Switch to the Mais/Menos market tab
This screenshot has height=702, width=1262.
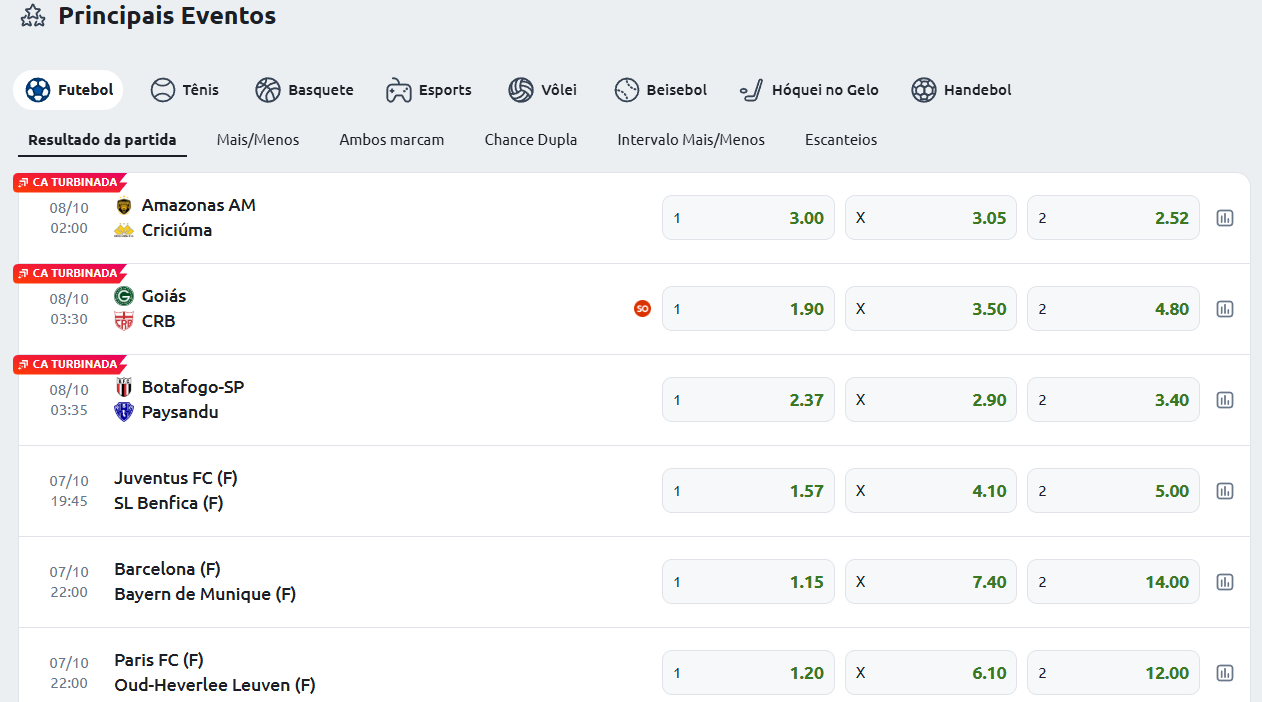pos(258,140)
